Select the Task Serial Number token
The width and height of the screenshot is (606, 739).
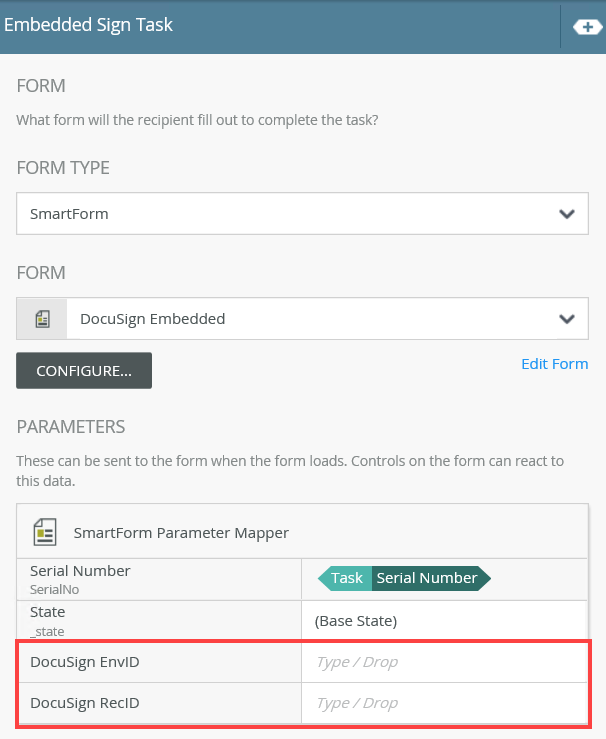pyautogui.click(x=404, y=578)
